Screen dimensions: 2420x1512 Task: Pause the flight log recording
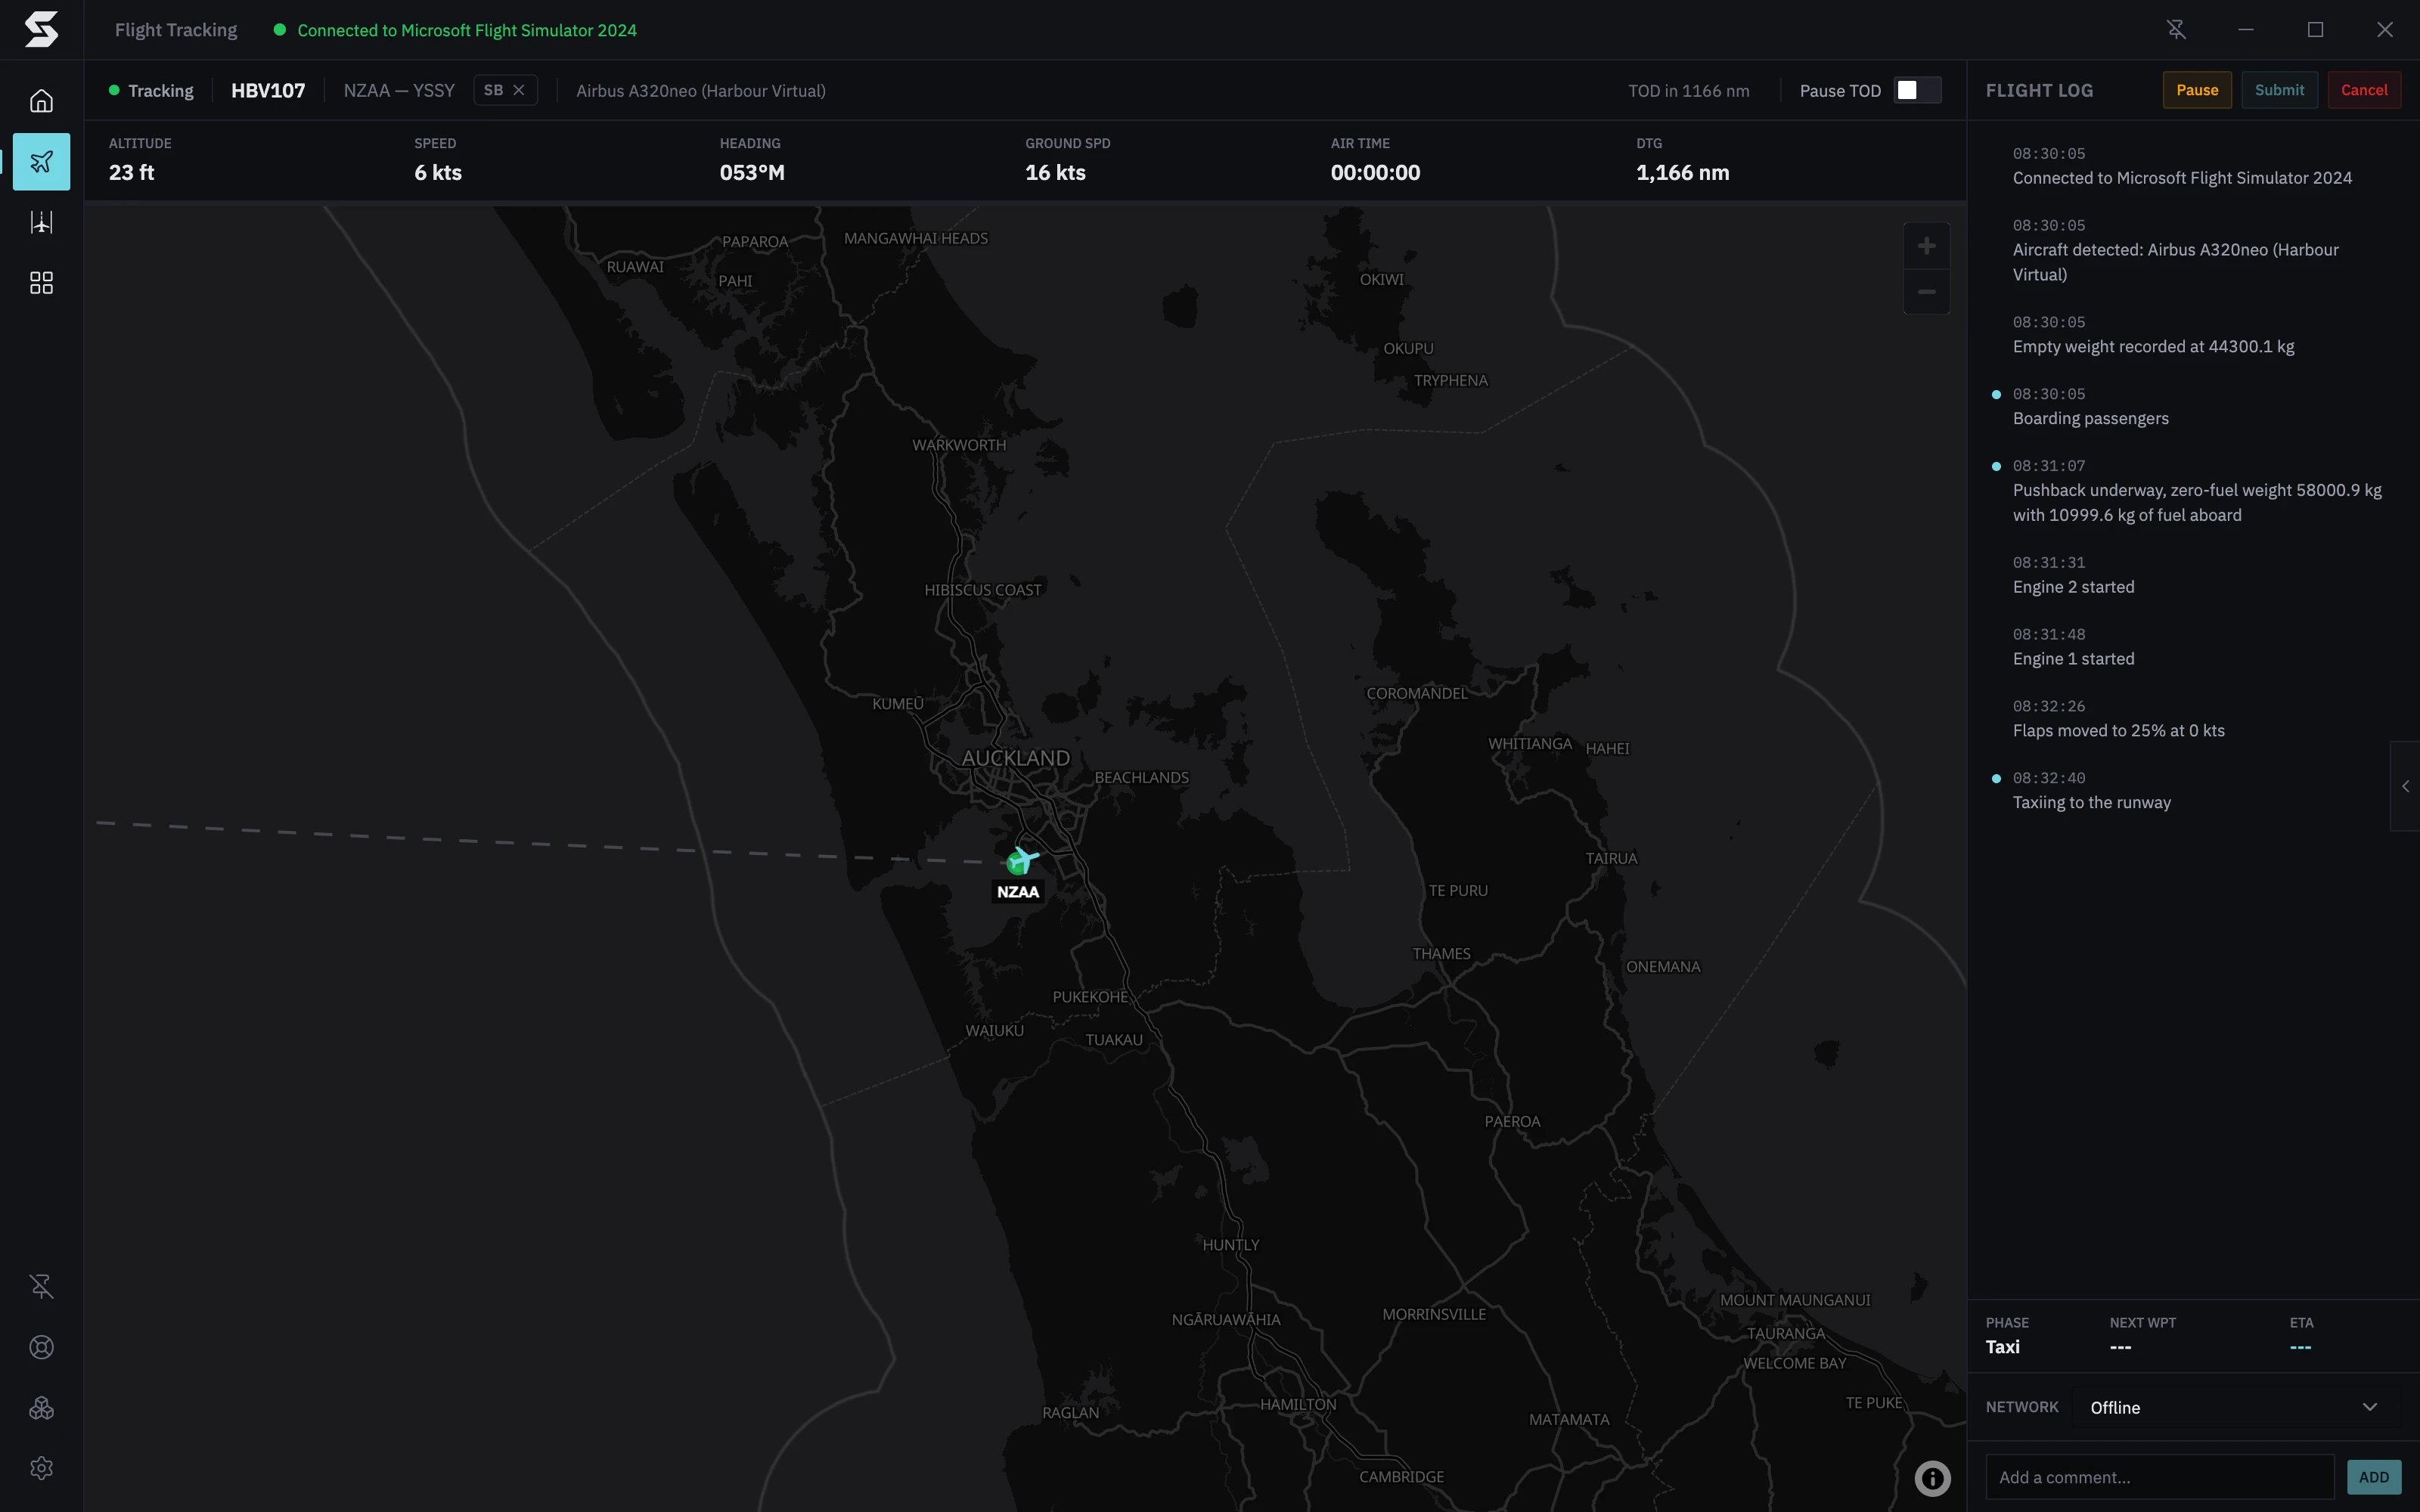[x=2197, y=90]
